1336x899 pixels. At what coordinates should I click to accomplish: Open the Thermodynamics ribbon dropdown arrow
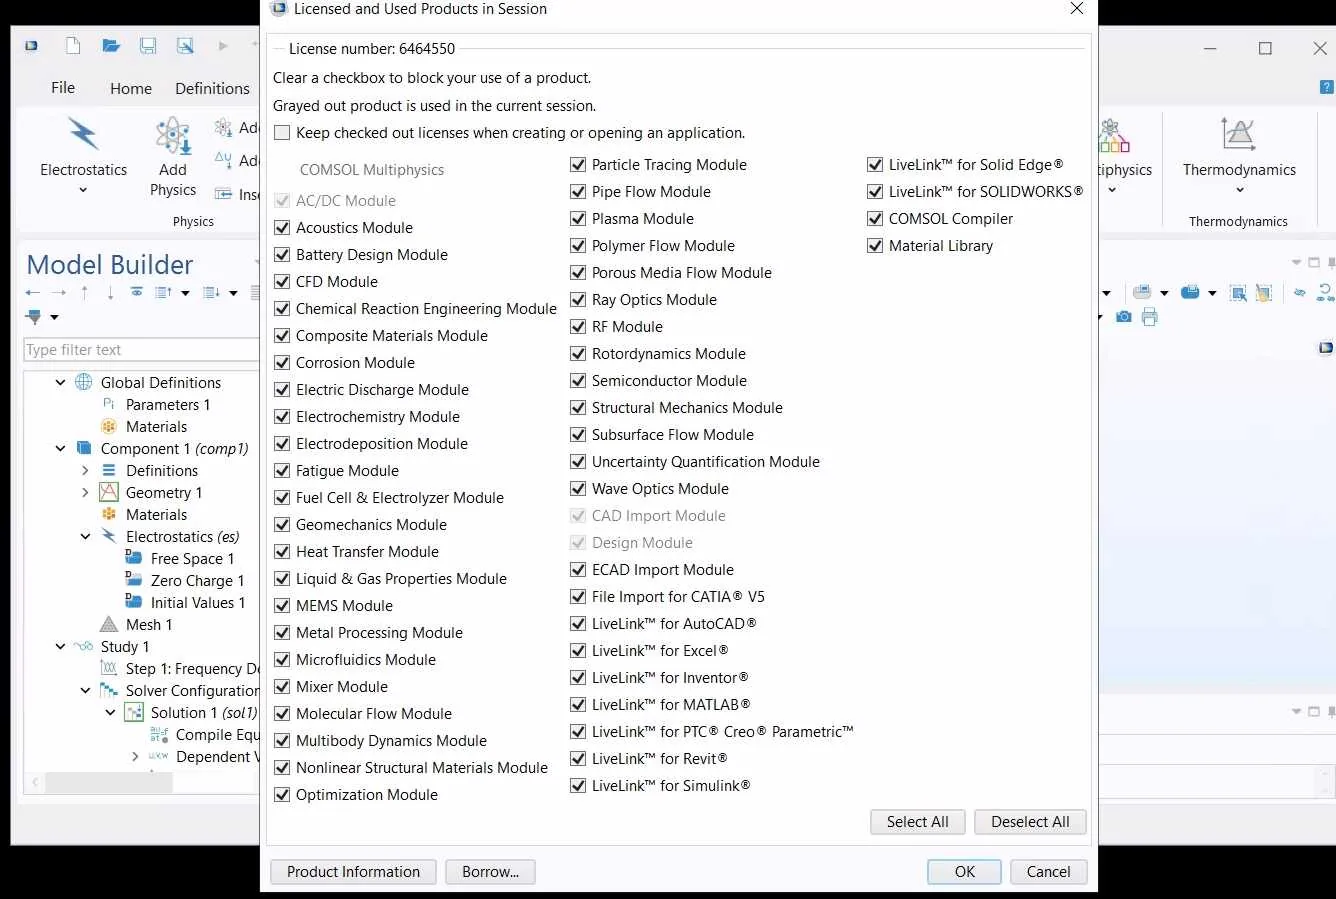tap(1239, 190)
